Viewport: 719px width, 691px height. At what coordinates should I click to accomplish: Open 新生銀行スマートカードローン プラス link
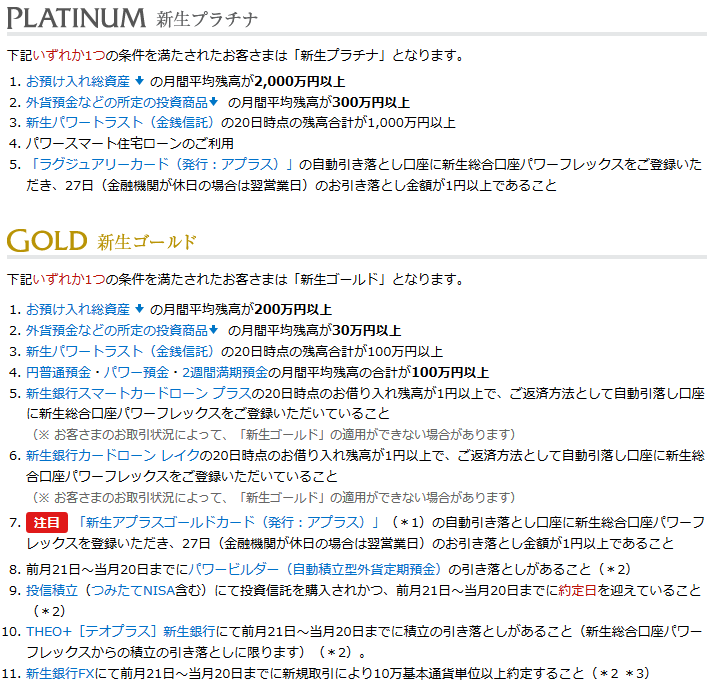pos(138,393)
